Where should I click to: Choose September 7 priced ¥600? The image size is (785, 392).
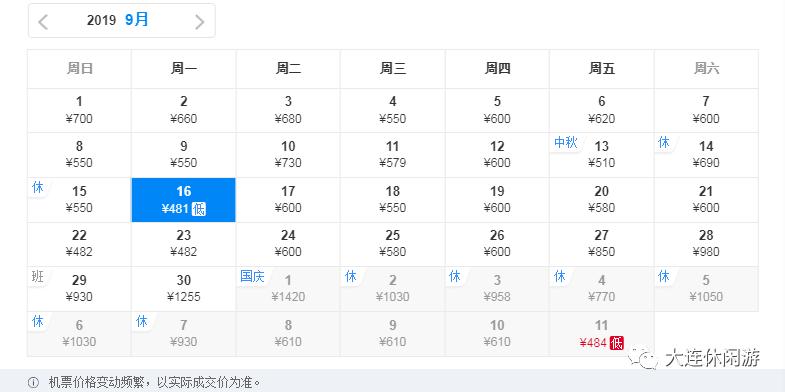click(706, 111)
